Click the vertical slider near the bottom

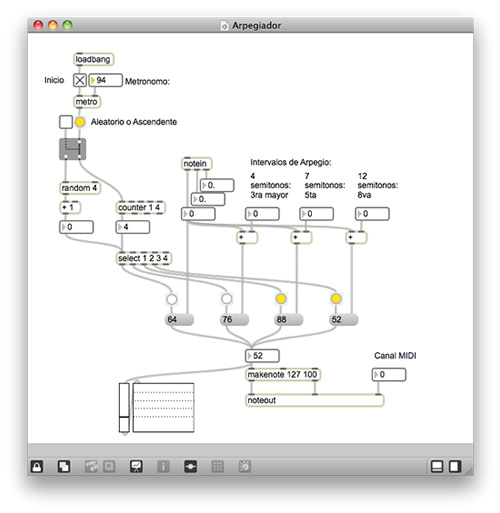click(x=124, y=408)
